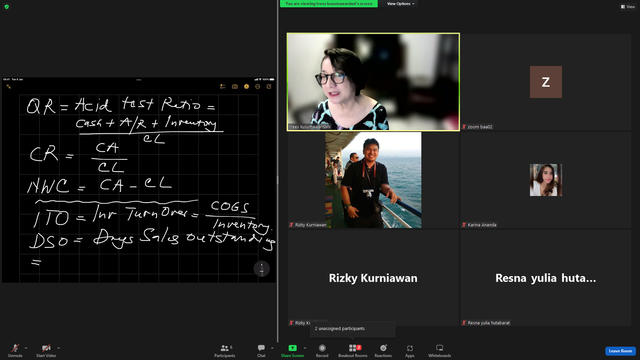Viewport: 640px width, 360px height.
Task: Click the green Share Screen button
Action: point(292,350)
